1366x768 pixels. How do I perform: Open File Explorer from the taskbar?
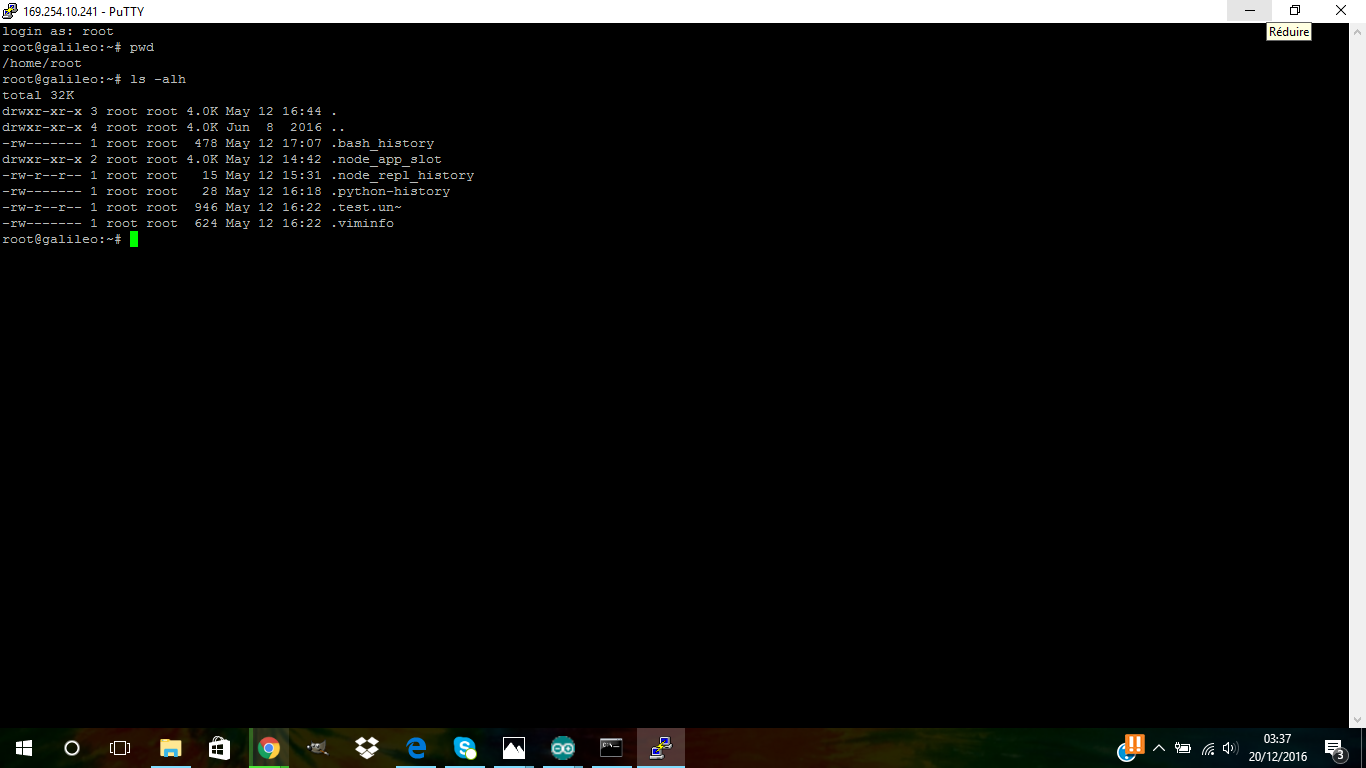tap(171, 748)
